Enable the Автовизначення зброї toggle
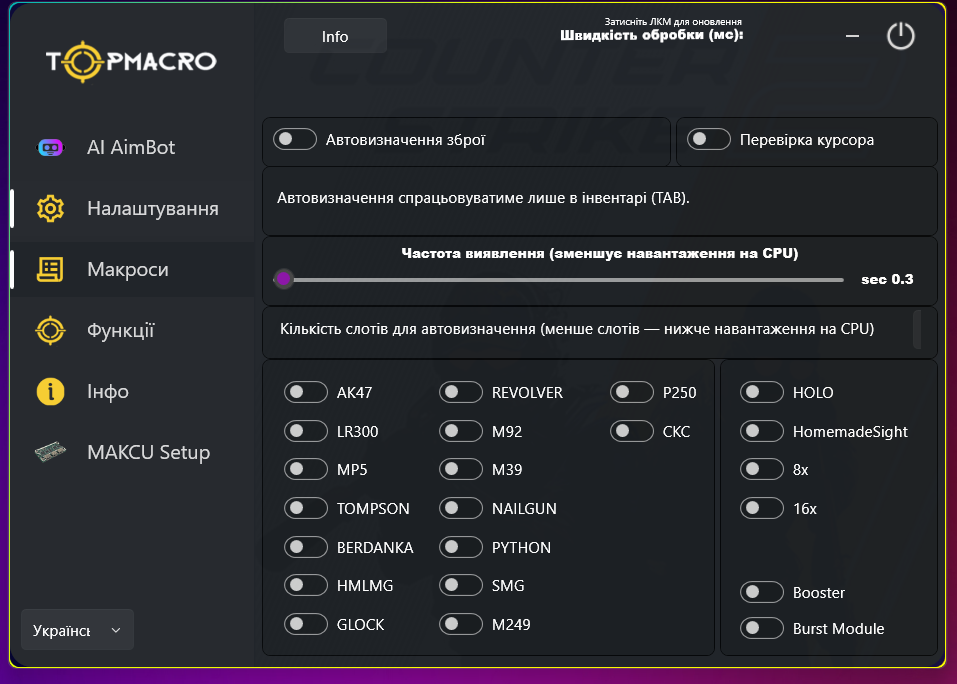Image resolution: width=957 pixels, height=684 pixels. pyautogui.click(x=294, y=139)
